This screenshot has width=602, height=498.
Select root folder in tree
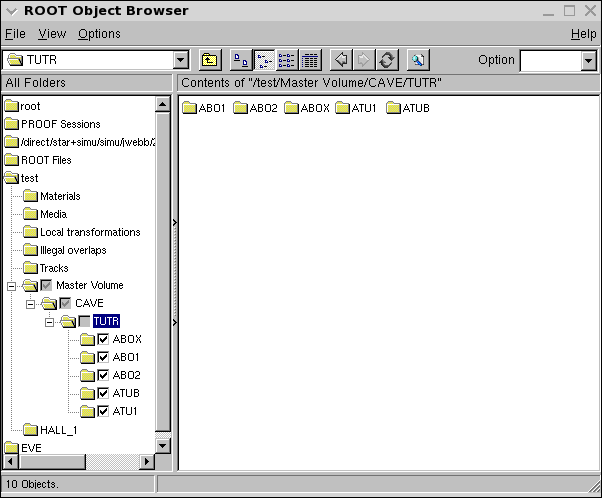[22, 106]
